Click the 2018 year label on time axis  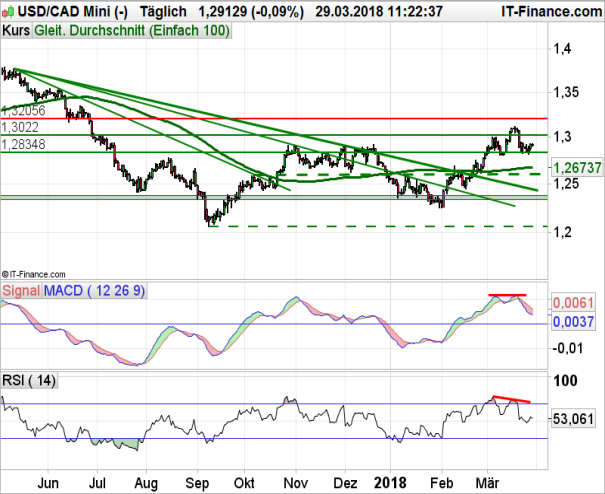point(390,483)
